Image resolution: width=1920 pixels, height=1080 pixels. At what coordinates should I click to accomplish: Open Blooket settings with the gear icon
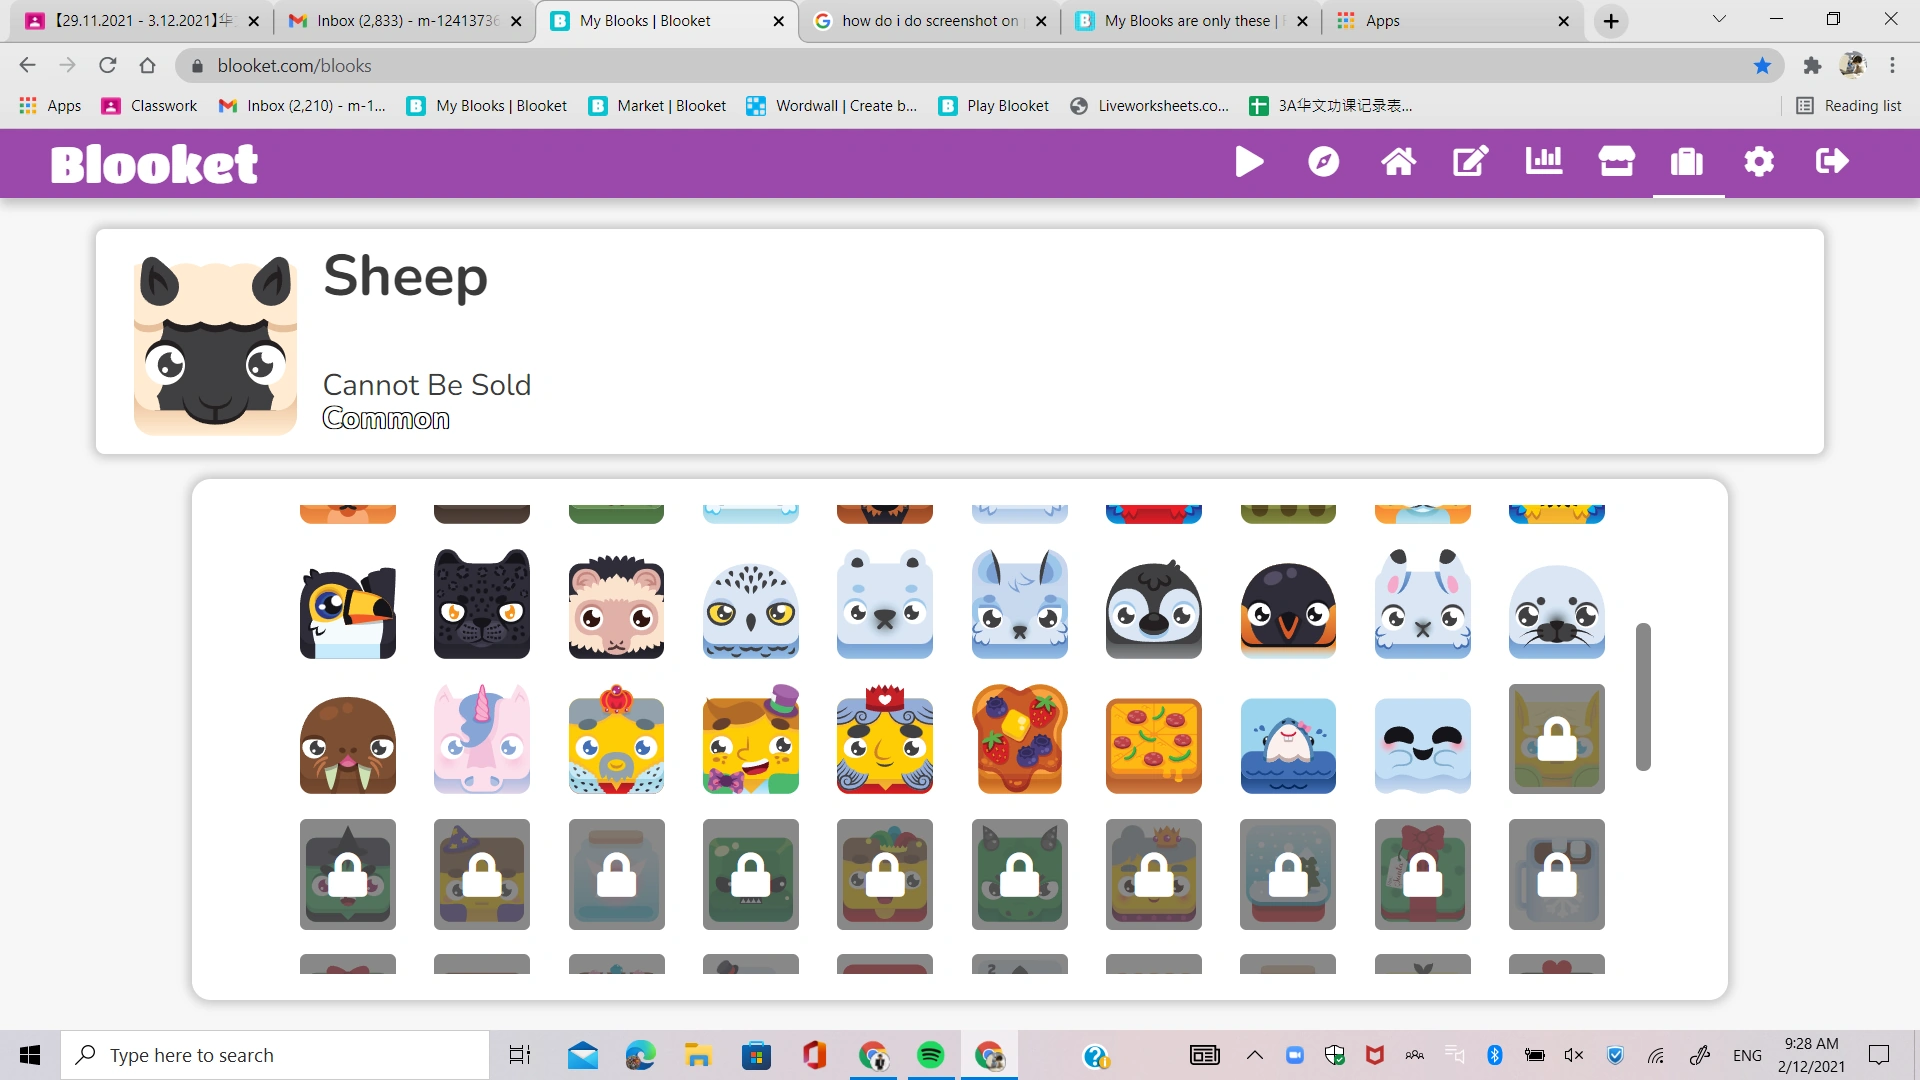(x=1759, y=161)
